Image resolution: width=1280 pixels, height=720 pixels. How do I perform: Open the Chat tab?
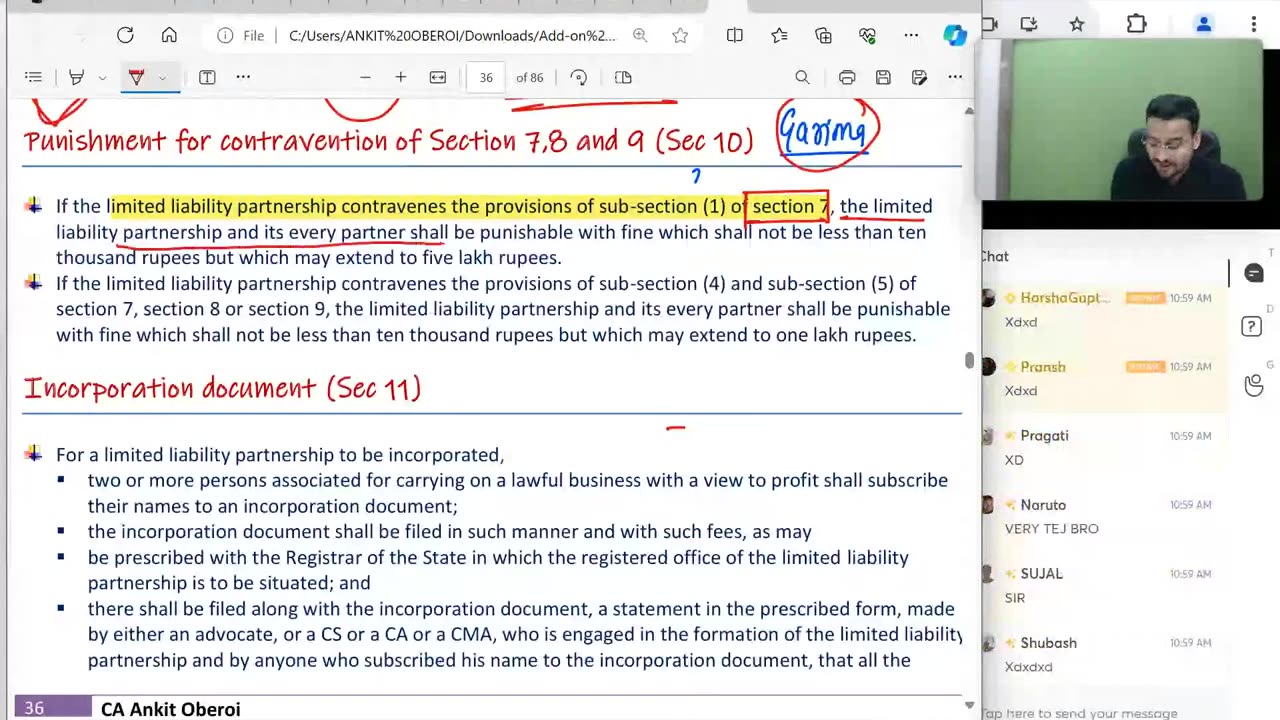tap(995, 256)
